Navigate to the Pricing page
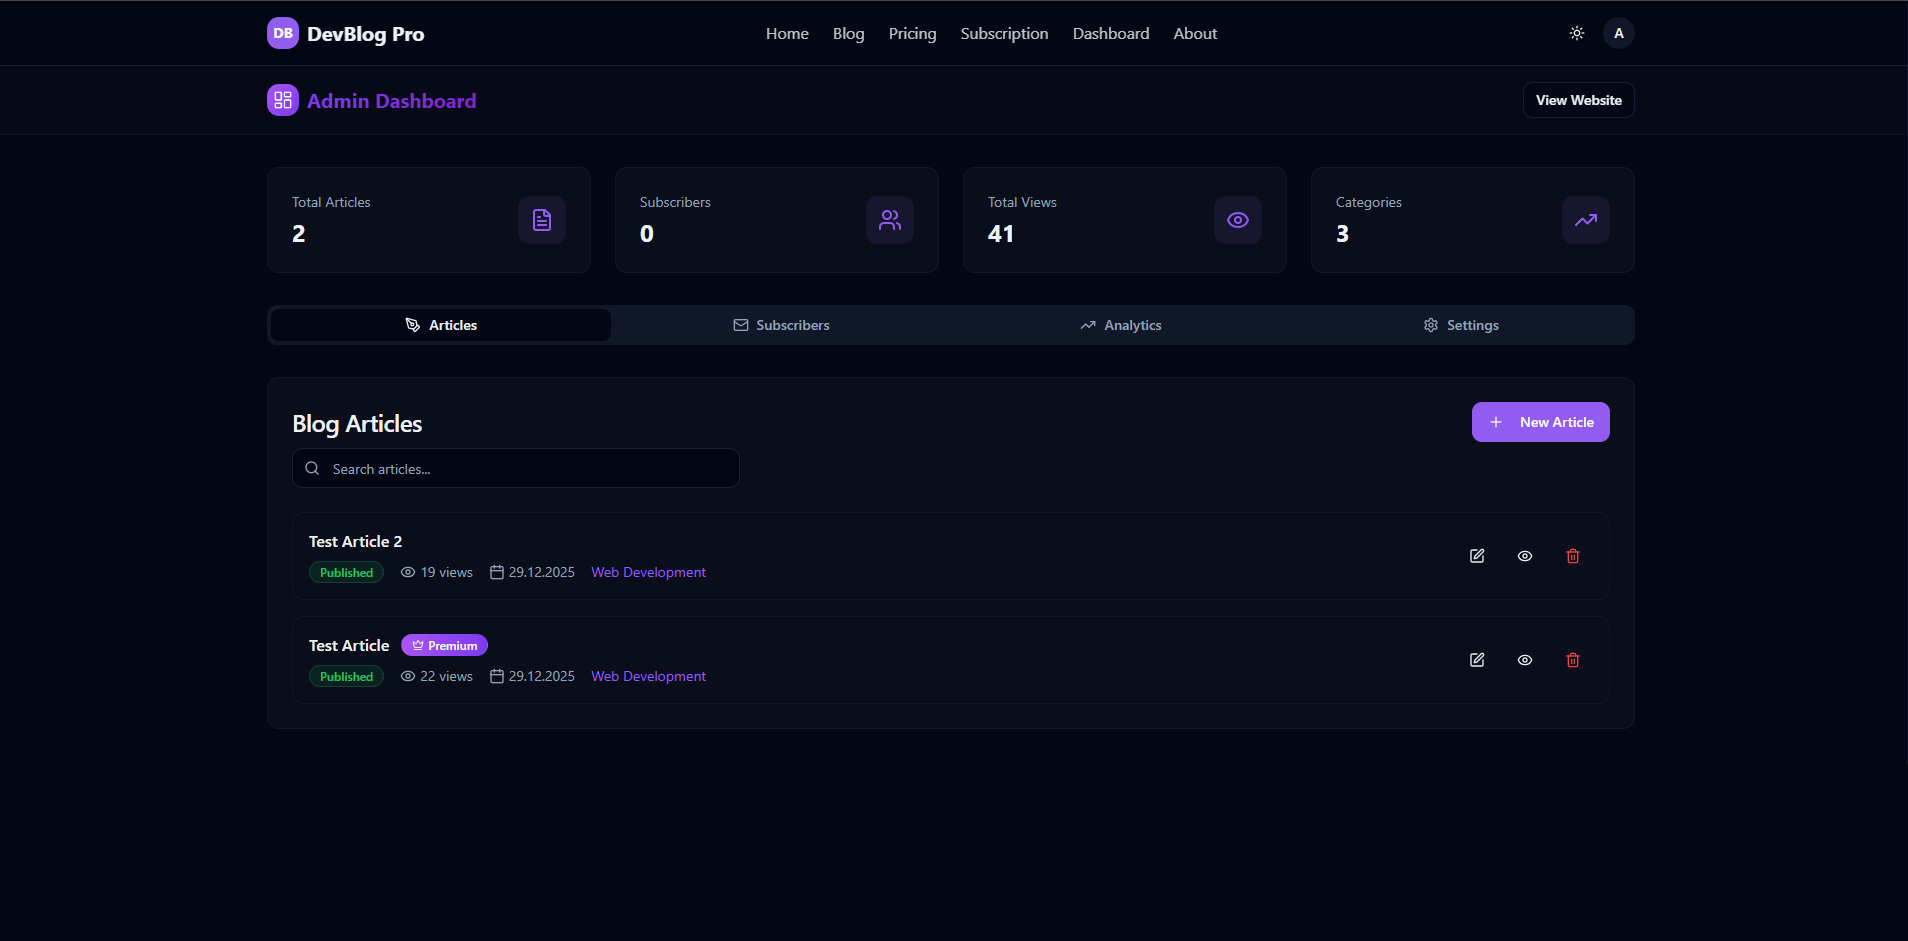The image size is (1908, 941). coord(911,33)
